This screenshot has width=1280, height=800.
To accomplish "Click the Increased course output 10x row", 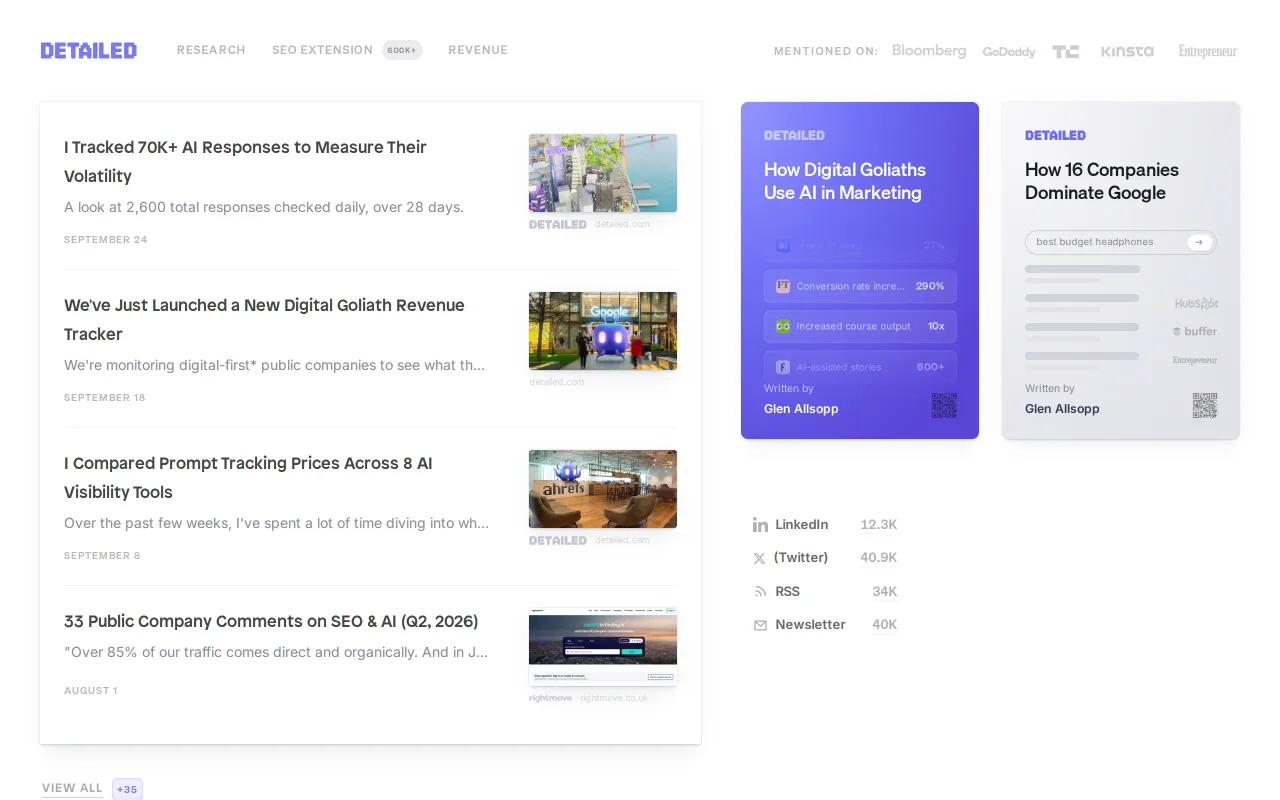I will (860, 326).
